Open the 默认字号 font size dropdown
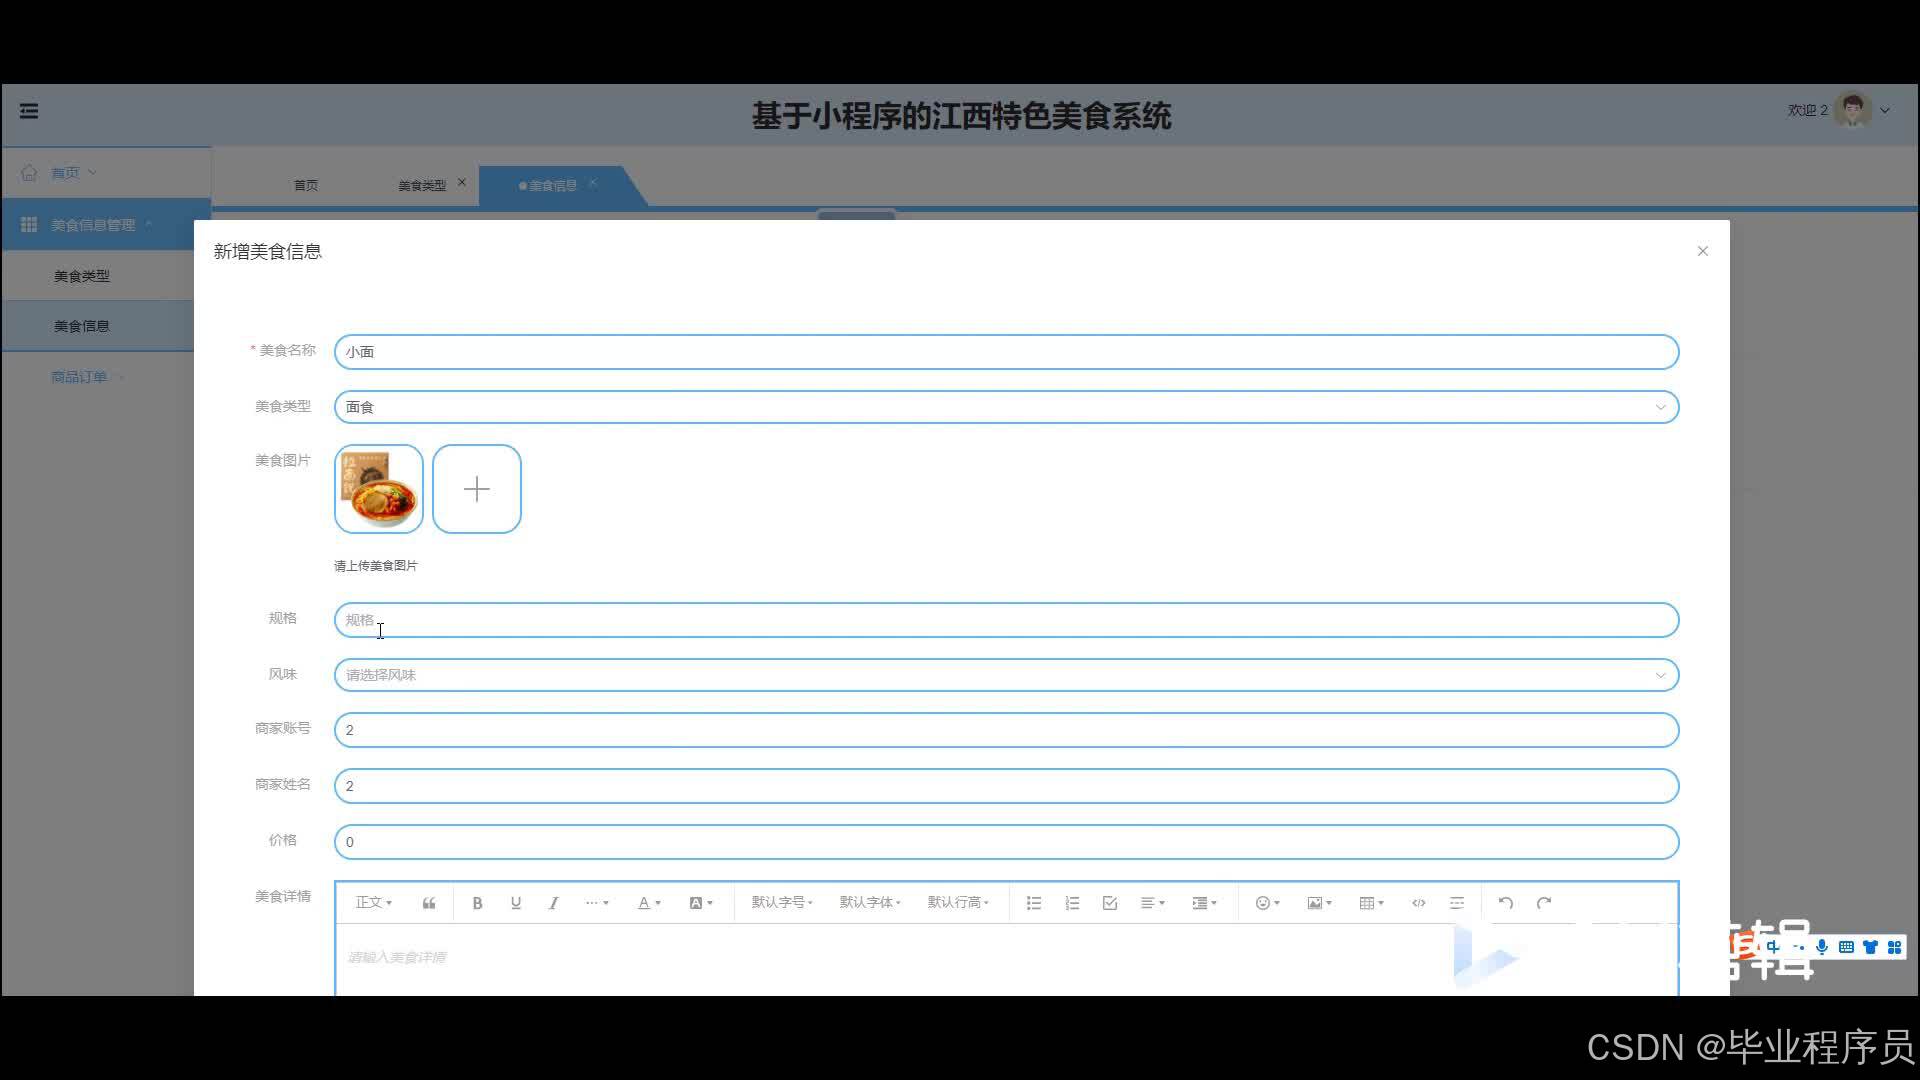The width and height of the screenshot is (1920, 1080). pos(782,903)
